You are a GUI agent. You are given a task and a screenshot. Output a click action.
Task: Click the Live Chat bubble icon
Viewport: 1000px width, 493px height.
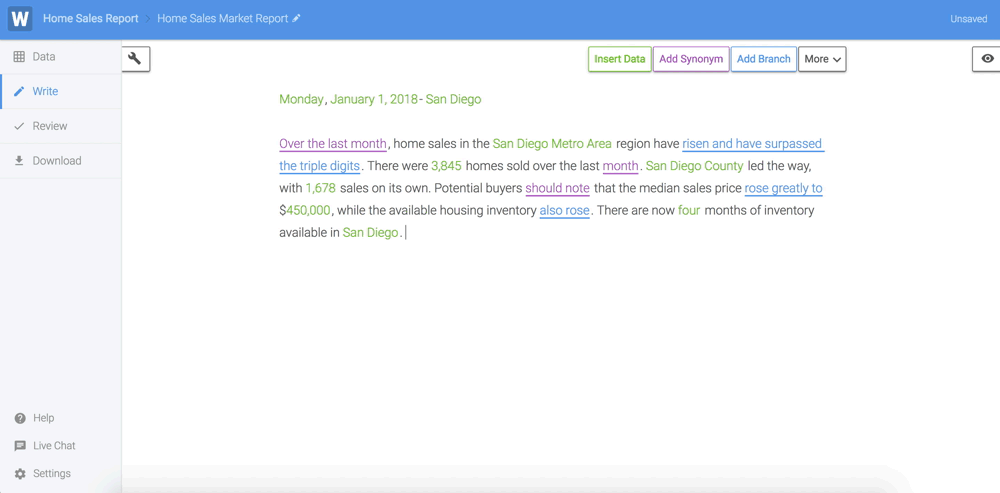[20, 446]
